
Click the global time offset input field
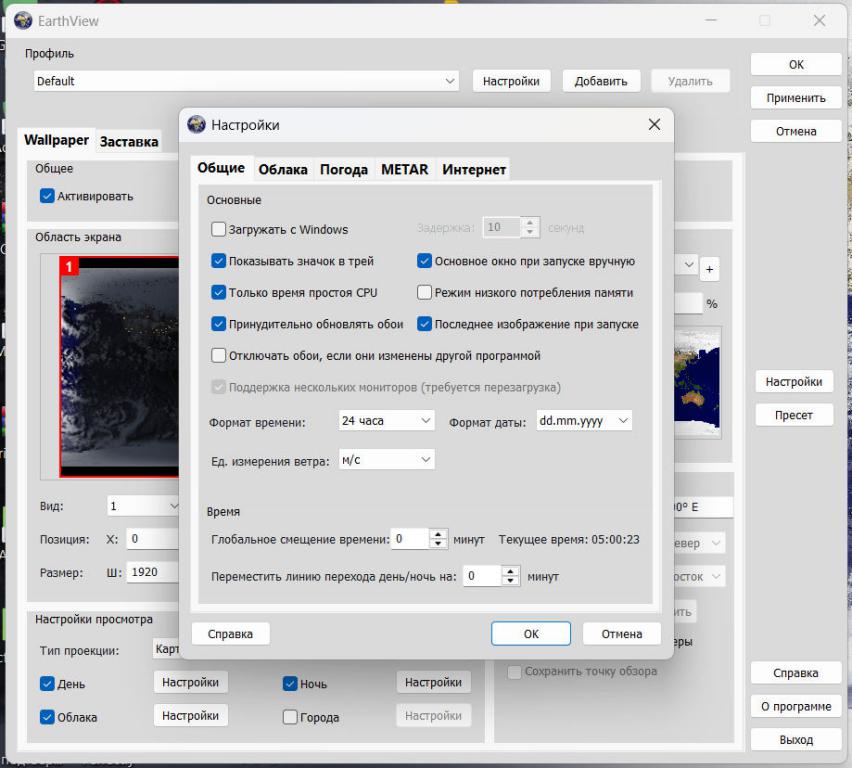[x=408, y=539]
